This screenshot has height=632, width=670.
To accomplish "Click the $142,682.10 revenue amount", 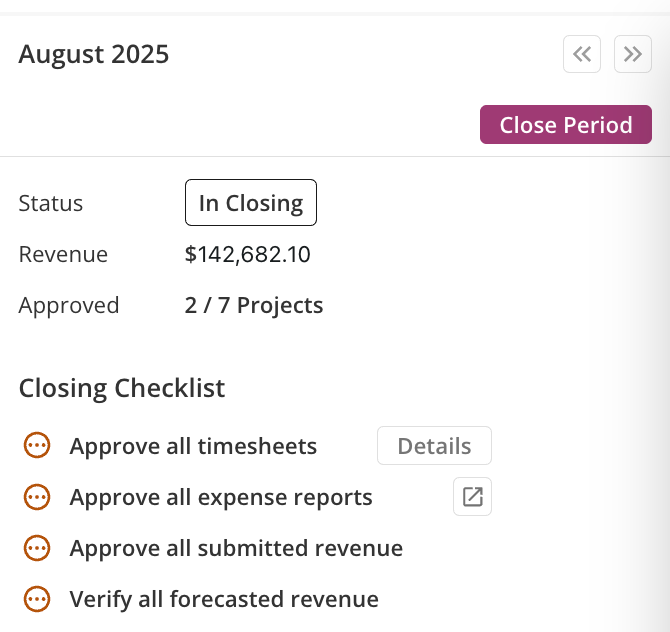I will pos(247,254).
